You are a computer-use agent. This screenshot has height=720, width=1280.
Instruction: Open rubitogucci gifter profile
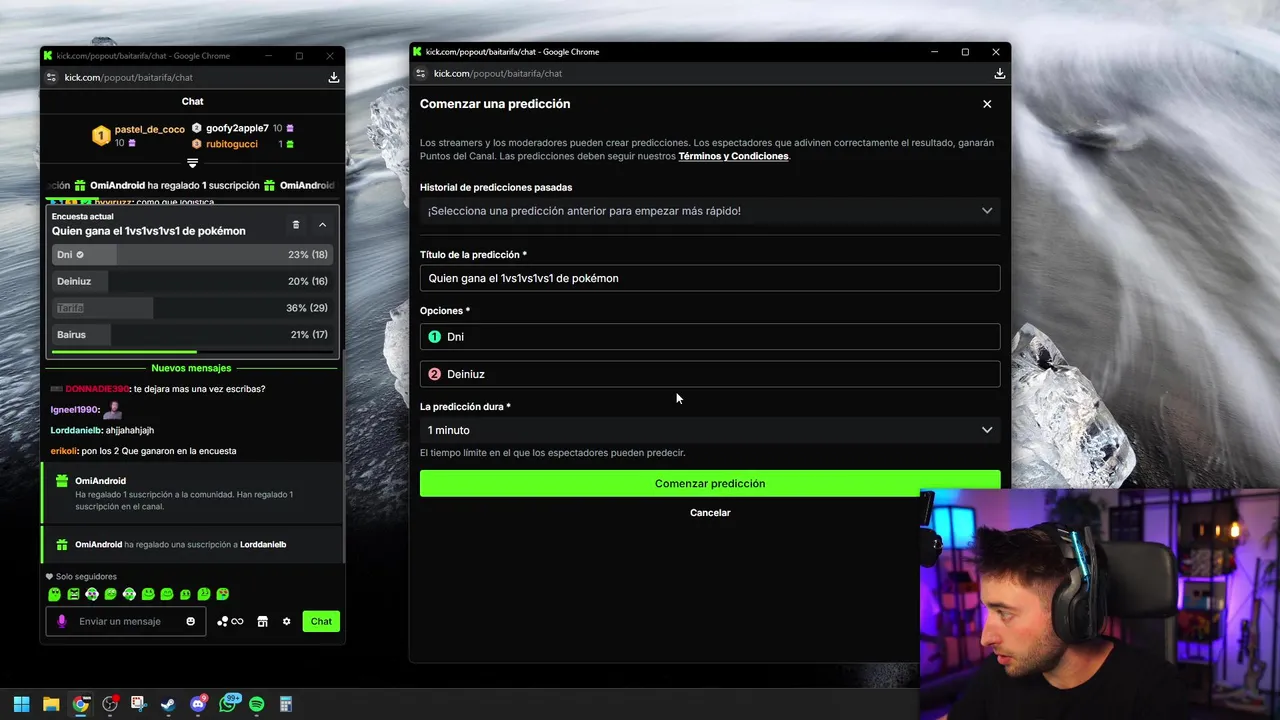(x=232, y=144)
